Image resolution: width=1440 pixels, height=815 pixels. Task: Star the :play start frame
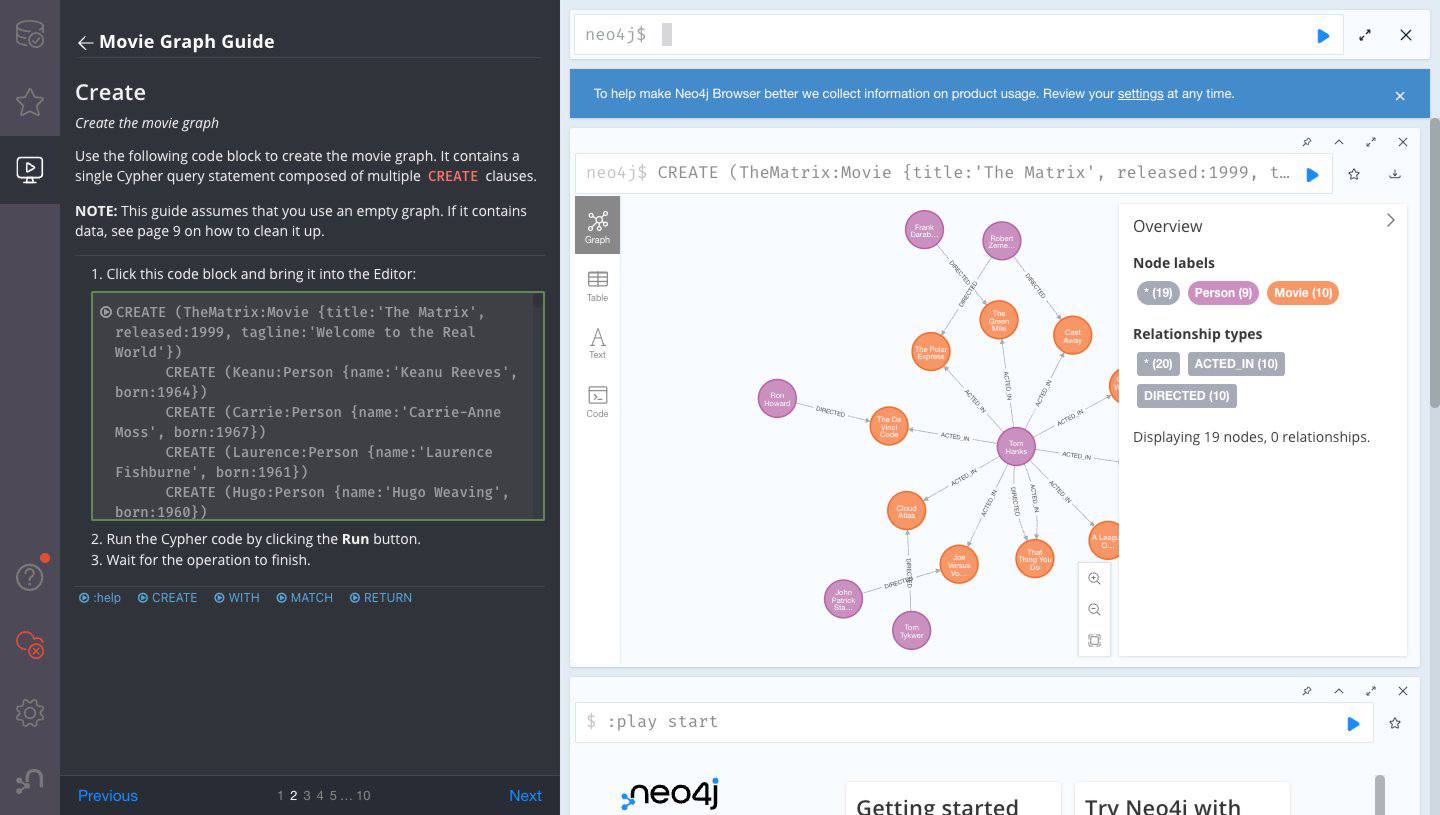click(1395, 723)
